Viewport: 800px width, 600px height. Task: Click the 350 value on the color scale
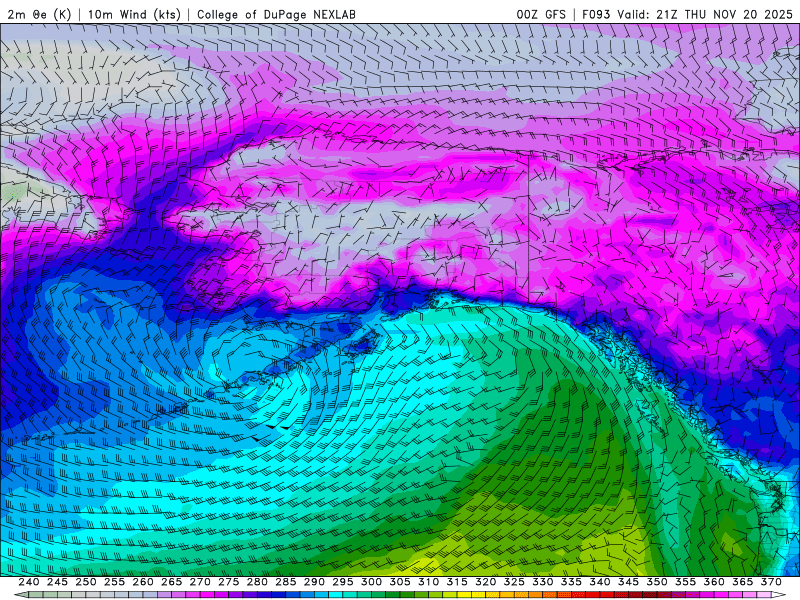tap(658, 582)
